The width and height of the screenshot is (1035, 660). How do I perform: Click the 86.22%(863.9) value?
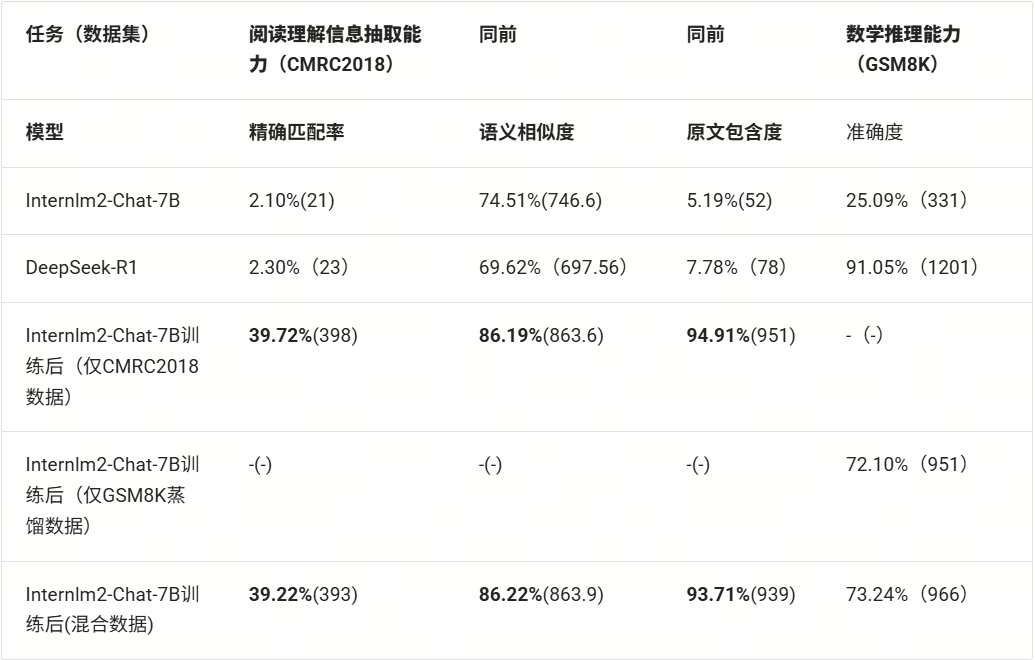[x=541, y=594]
